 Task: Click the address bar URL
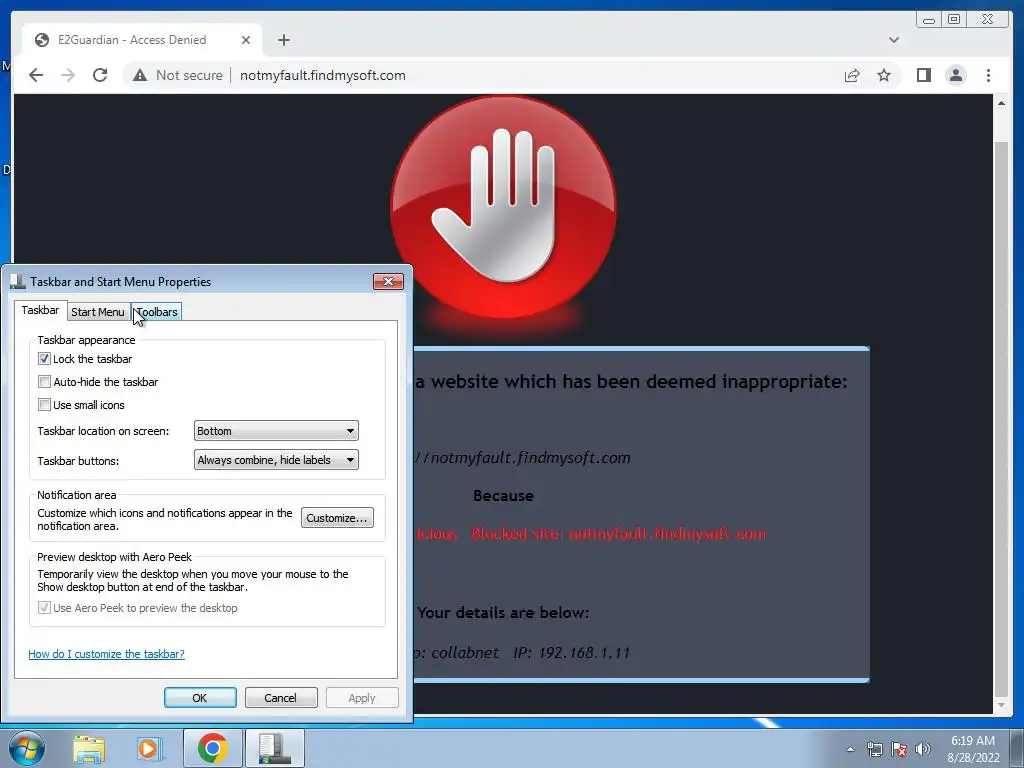point(323,76)
